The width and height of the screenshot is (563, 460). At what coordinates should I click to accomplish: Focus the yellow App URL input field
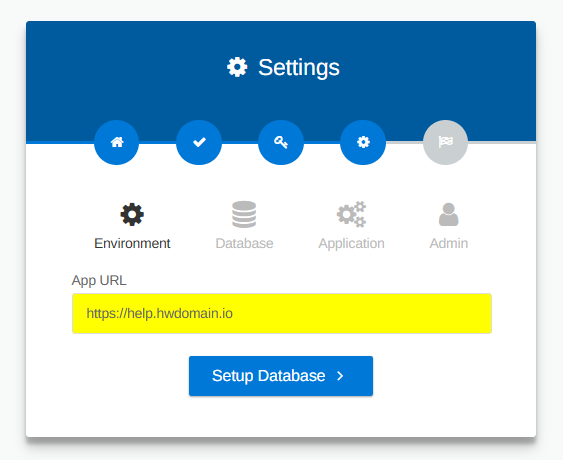click(x=282, y=313)
